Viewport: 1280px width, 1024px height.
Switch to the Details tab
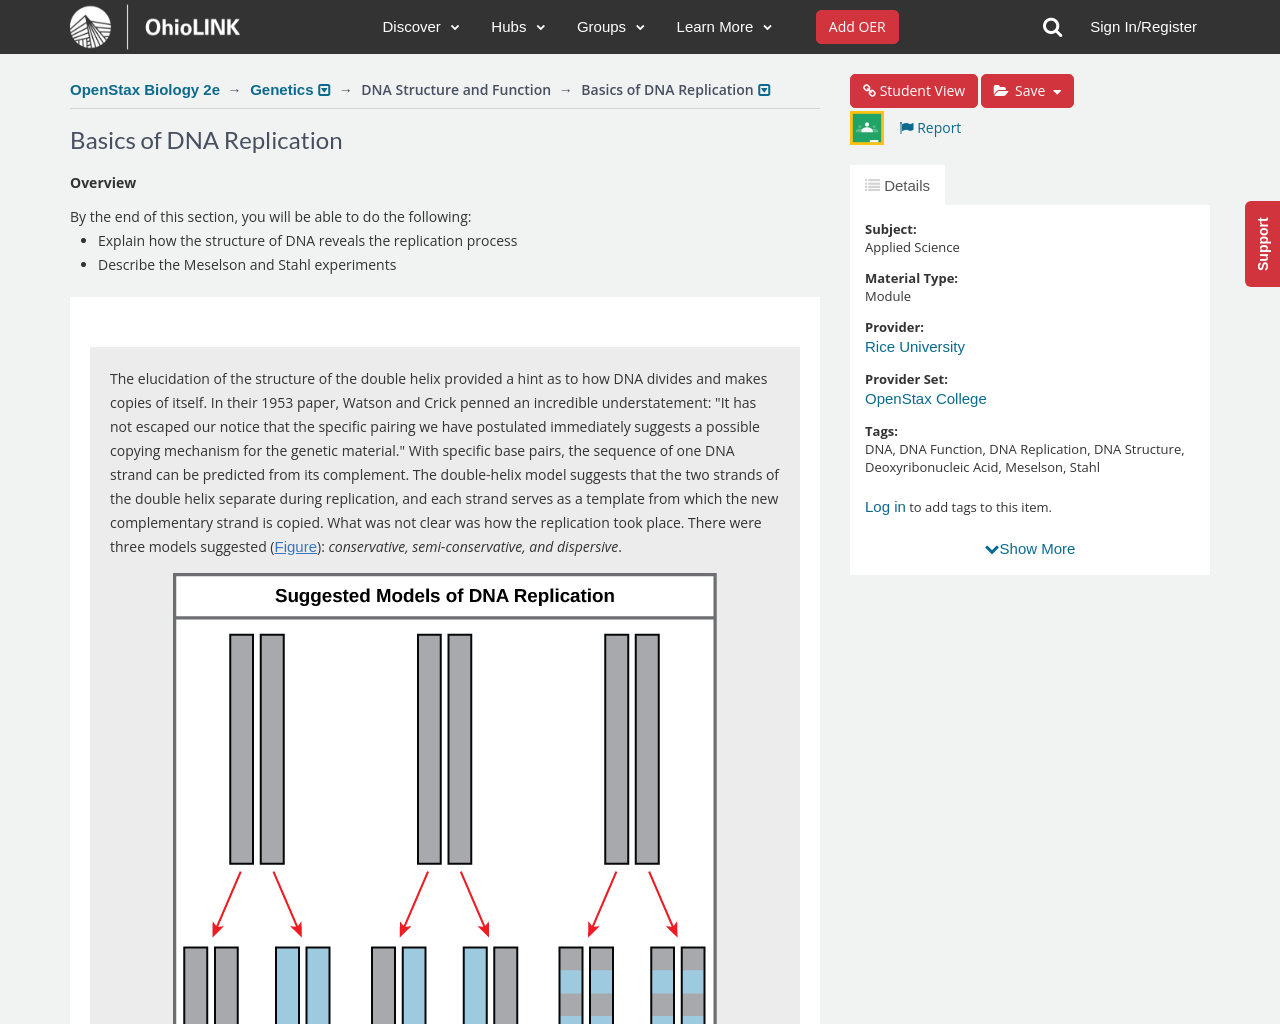point(896,183)
